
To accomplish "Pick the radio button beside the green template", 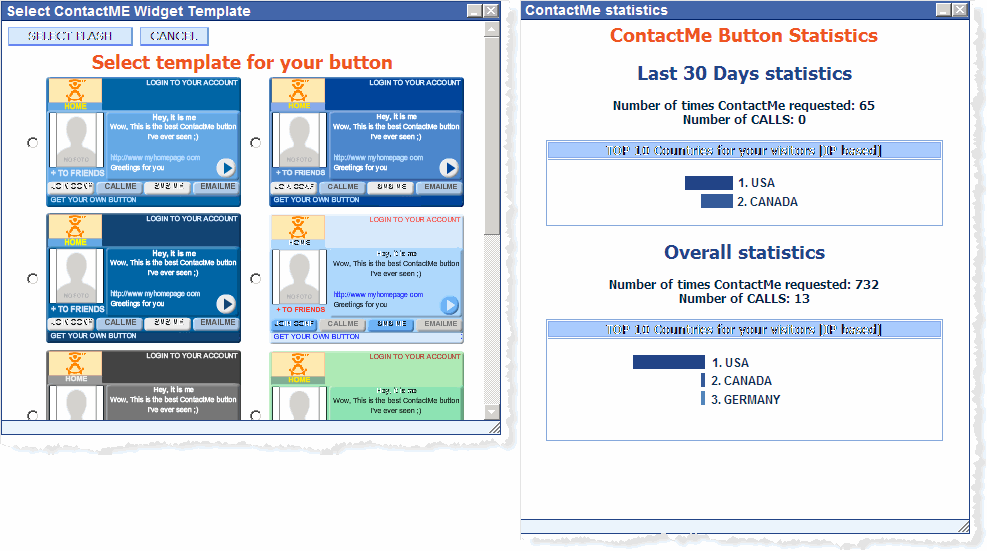I will pos(256,415).
